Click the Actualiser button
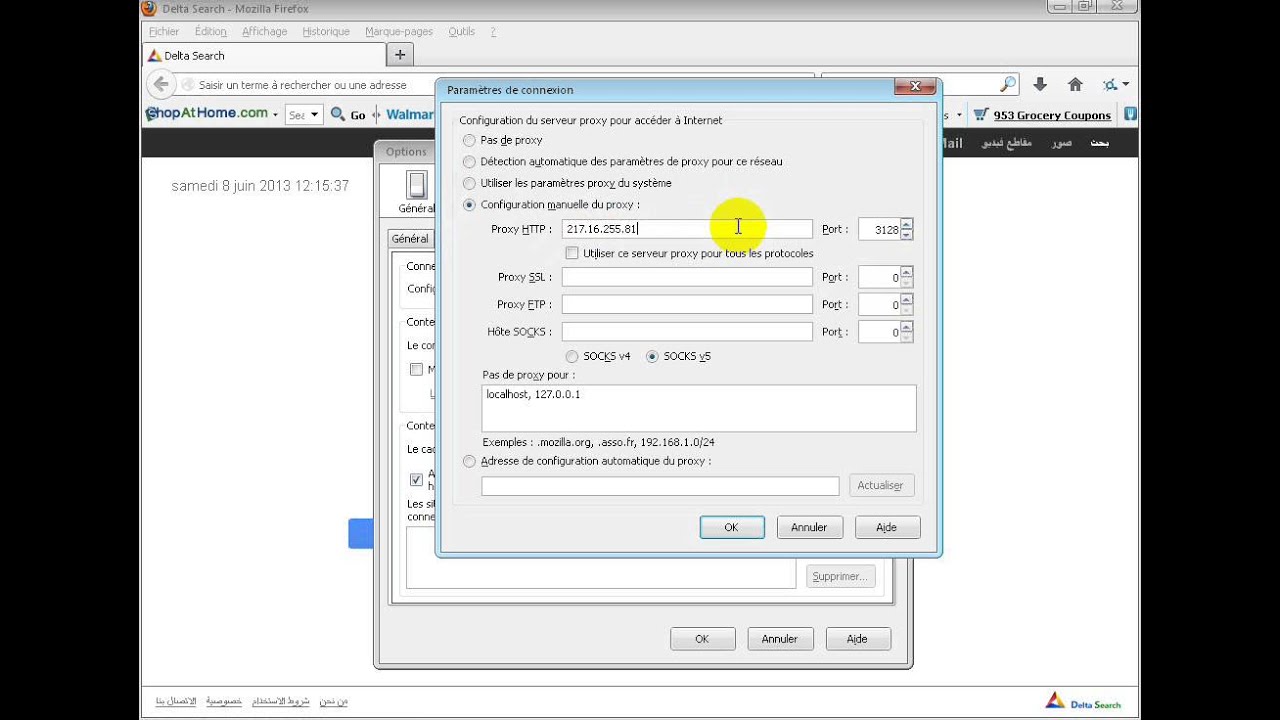Viewport: 1280px width, 720px height. pyautogui.click(x=880, y=485)
